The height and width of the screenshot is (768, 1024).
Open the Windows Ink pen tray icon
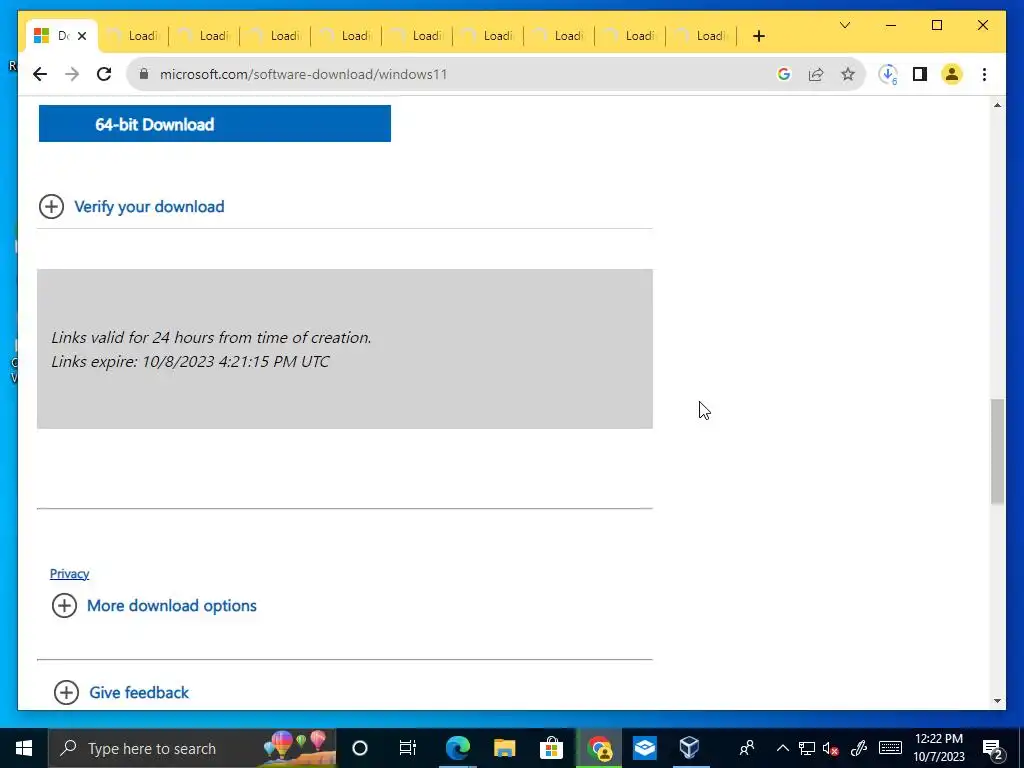[859, 748]
